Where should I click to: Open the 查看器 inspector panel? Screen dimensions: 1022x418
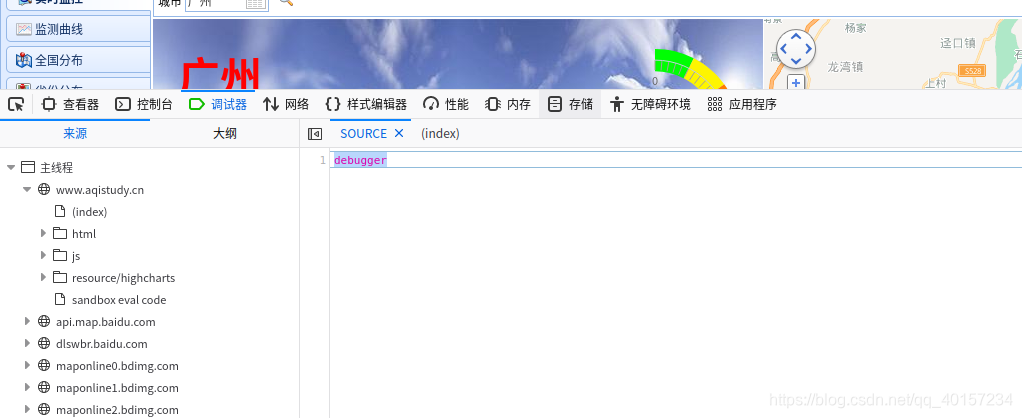(x=70, y=104)
